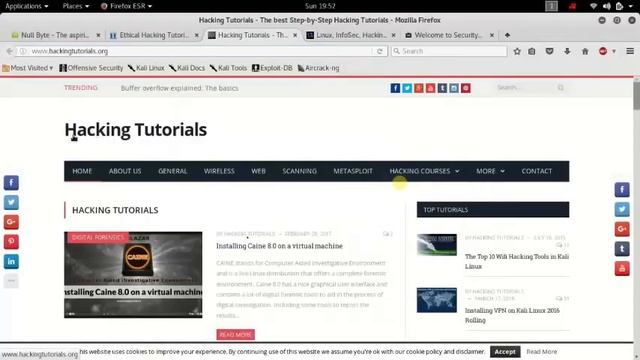Show more share options in left sidebar
The image size is (640, 360).
pyautogui.click(x=11, y=281)
